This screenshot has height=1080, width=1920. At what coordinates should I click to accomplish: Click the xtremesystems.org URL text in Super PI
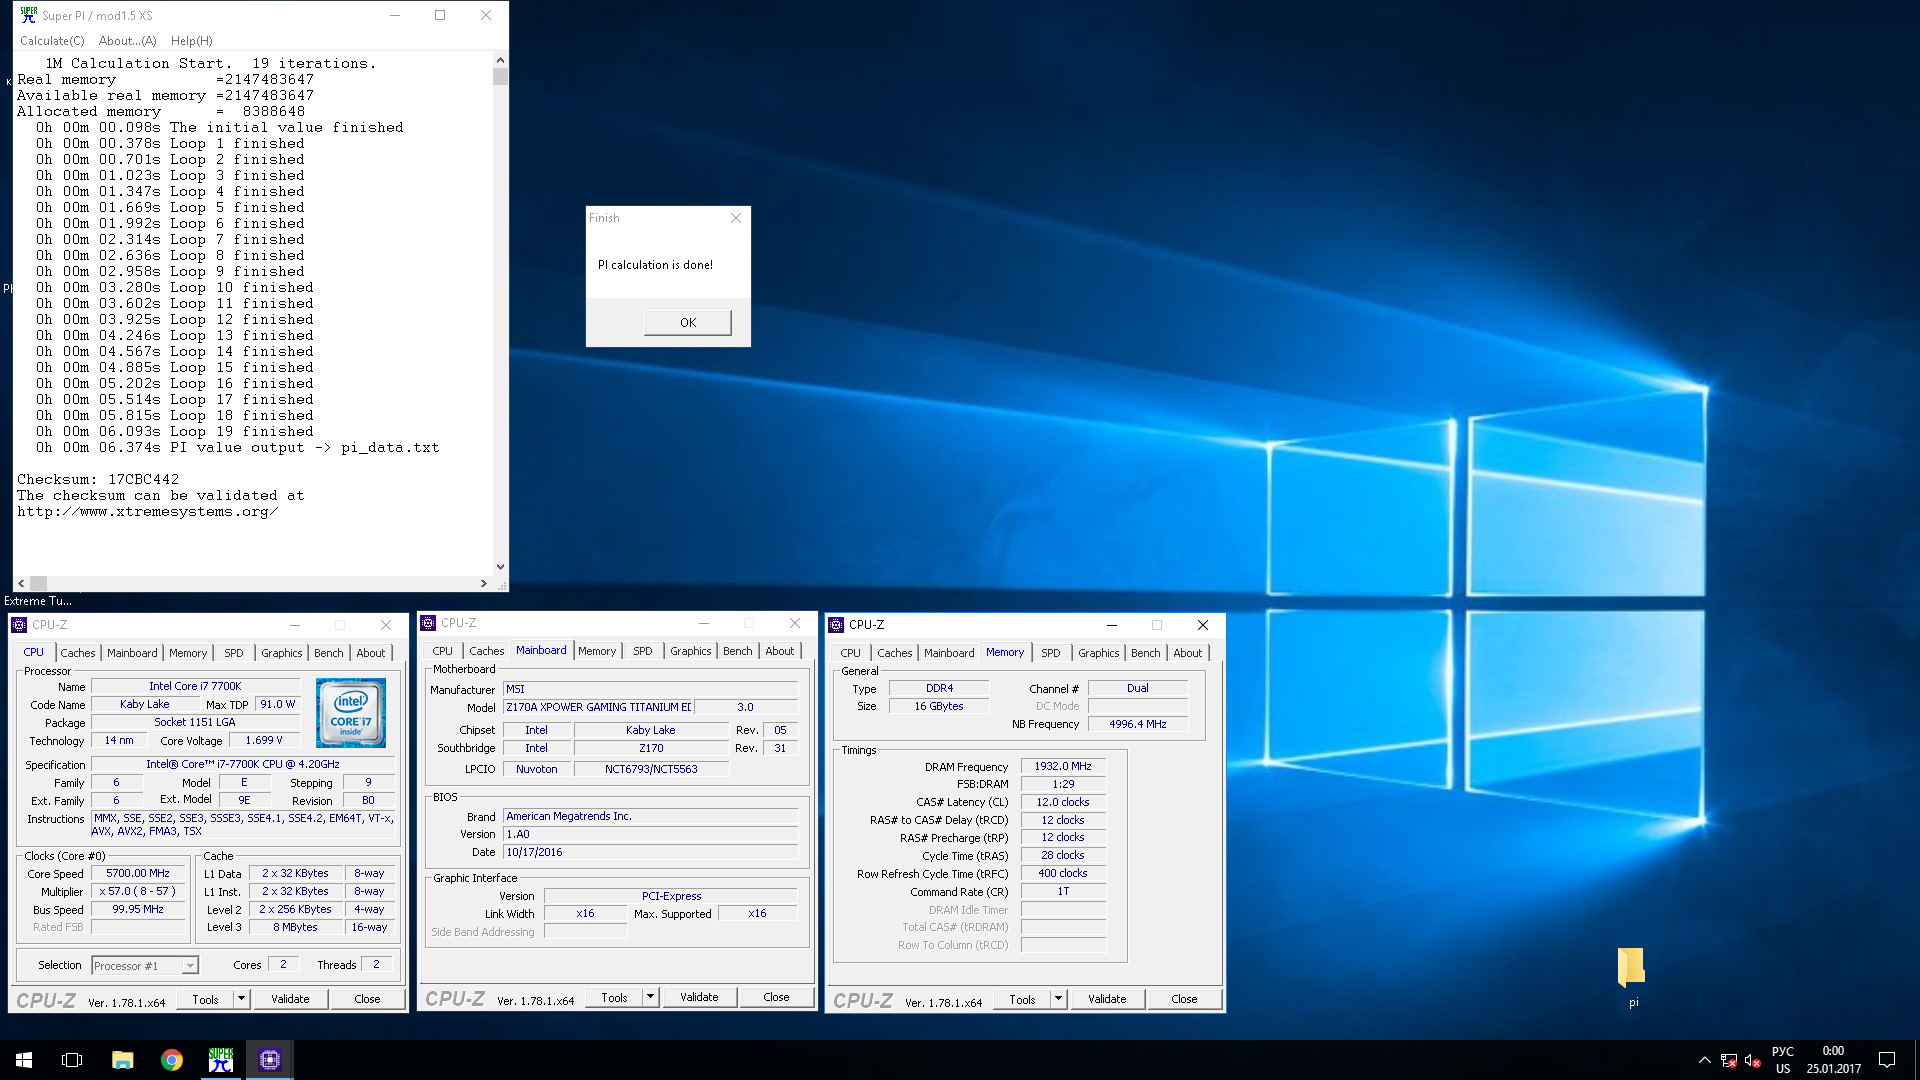point(147,512)
